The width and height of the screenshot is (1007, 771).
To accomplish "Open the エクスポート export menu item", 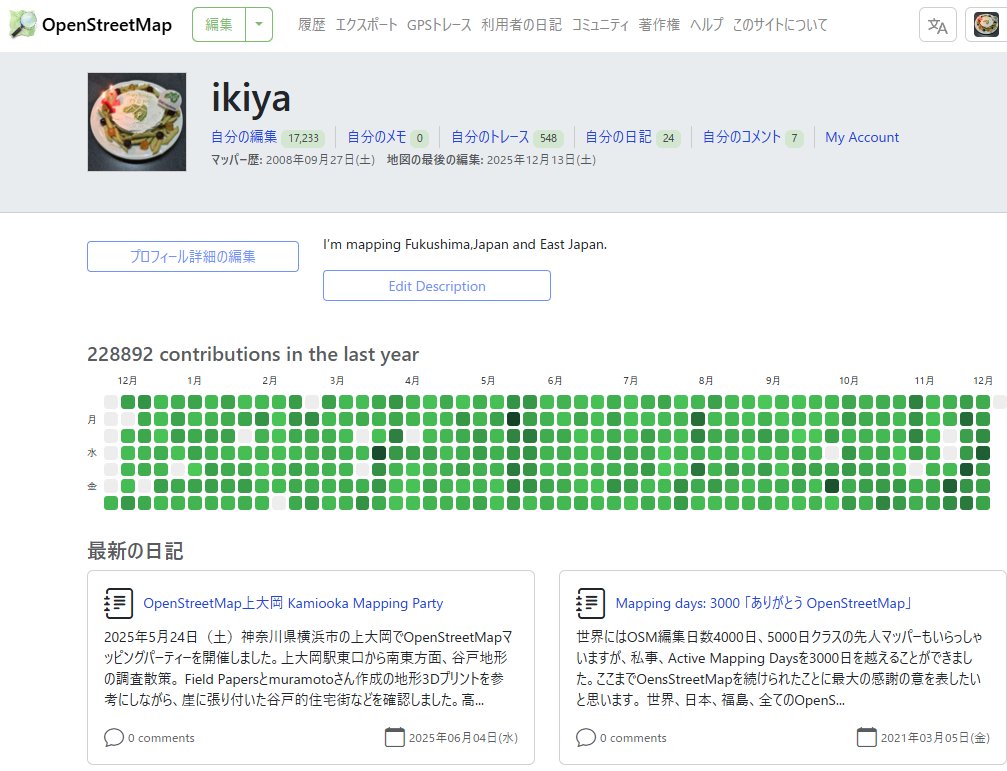I will coord(366,25).
